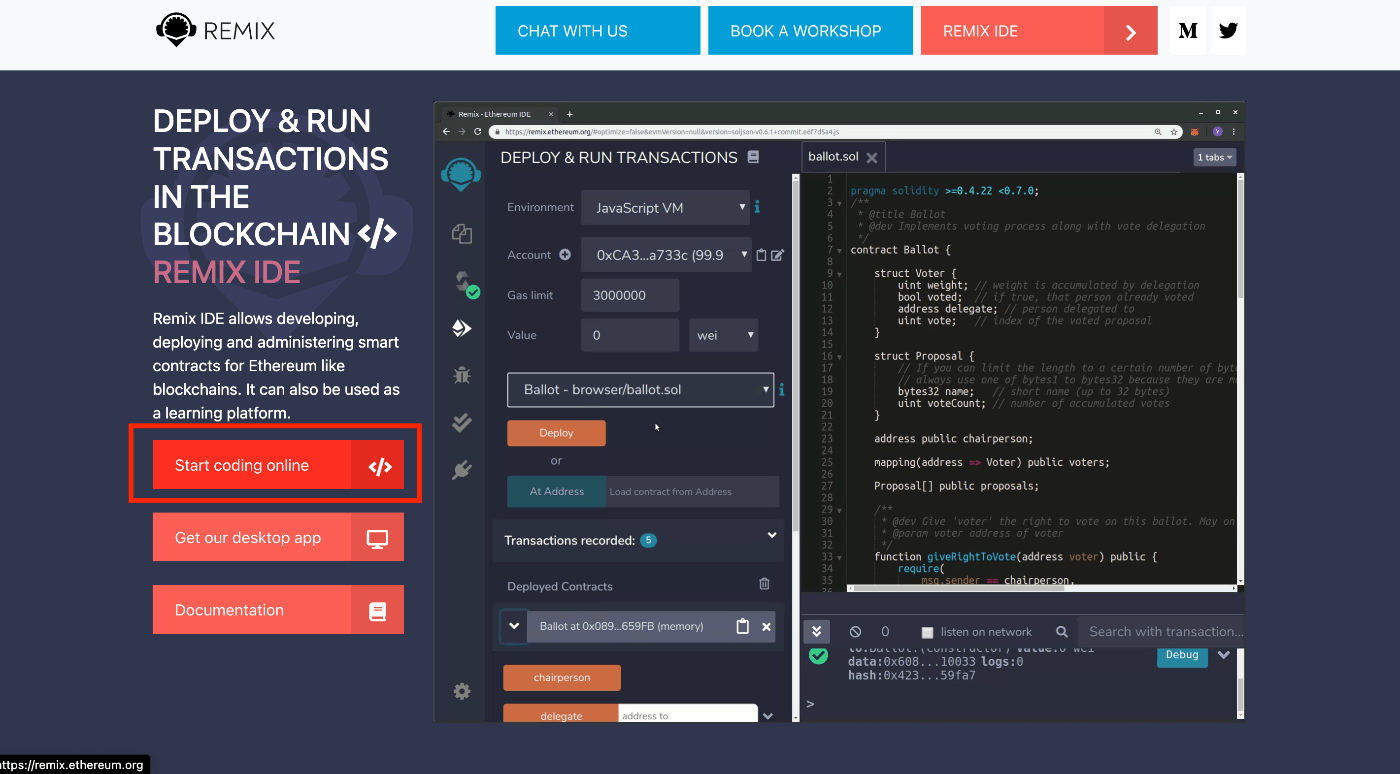
Task: Click the embedded browser URL bar
Action: (x=820, y=131)
